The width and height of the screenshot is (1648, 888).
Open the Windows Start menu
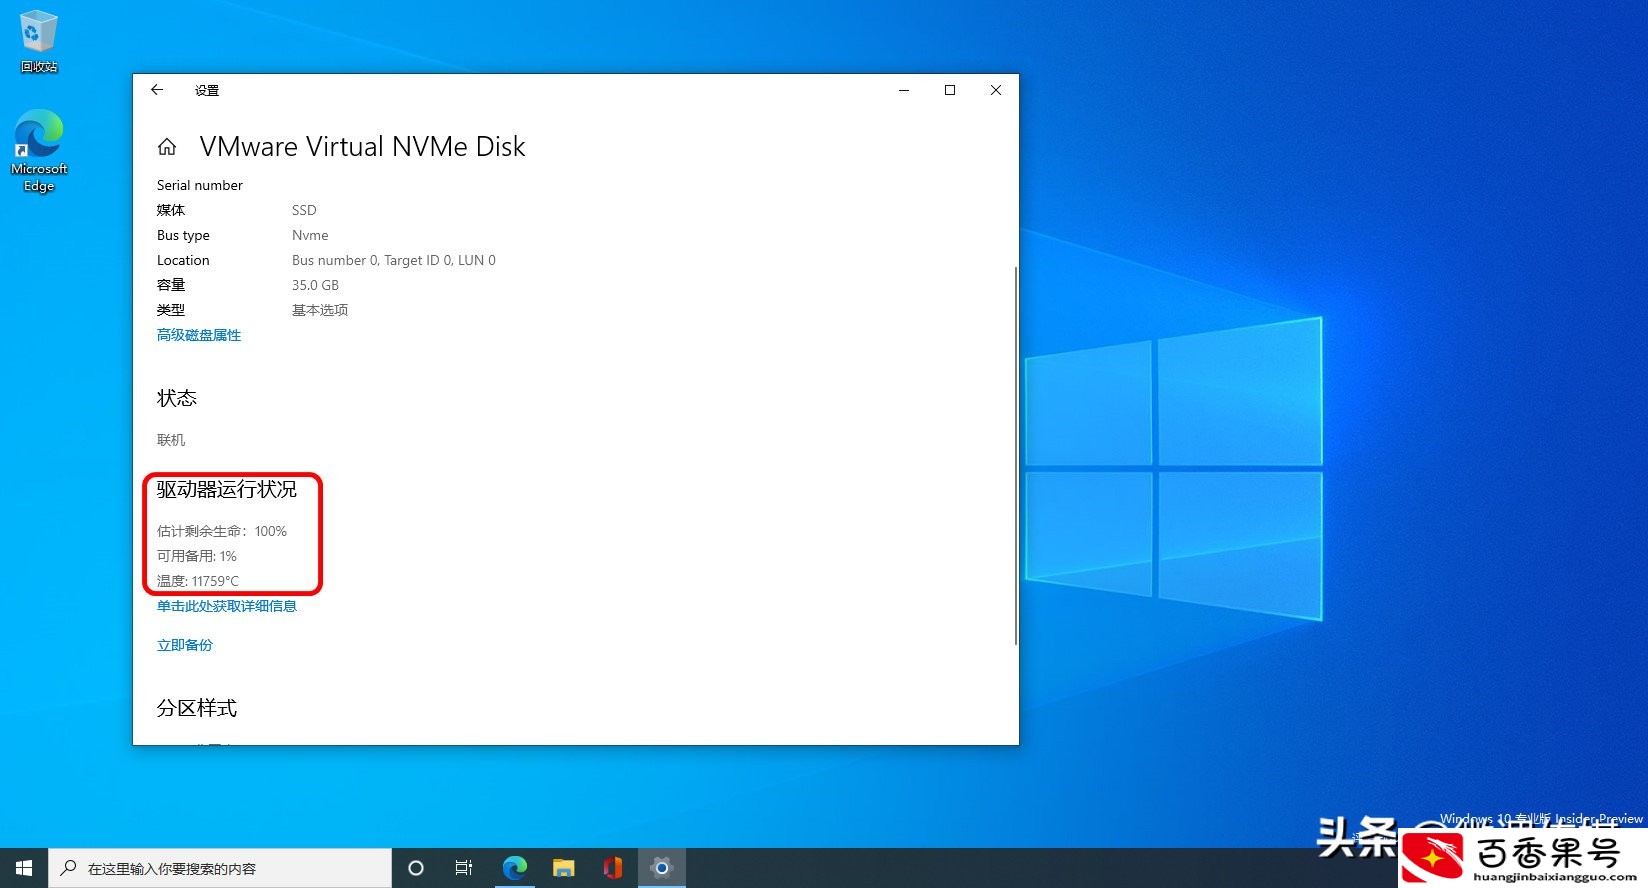(x=24, y=868)
